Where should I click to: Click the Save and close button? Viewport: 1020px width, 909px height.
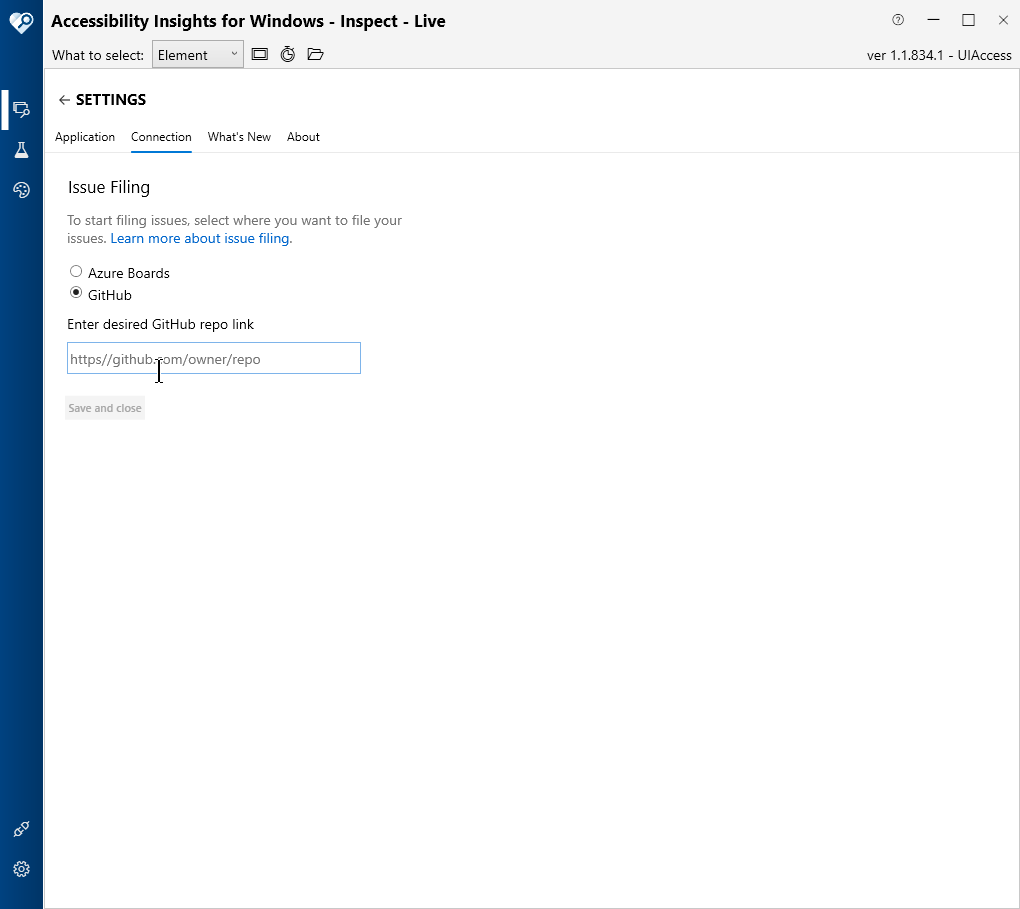point(105,408)
